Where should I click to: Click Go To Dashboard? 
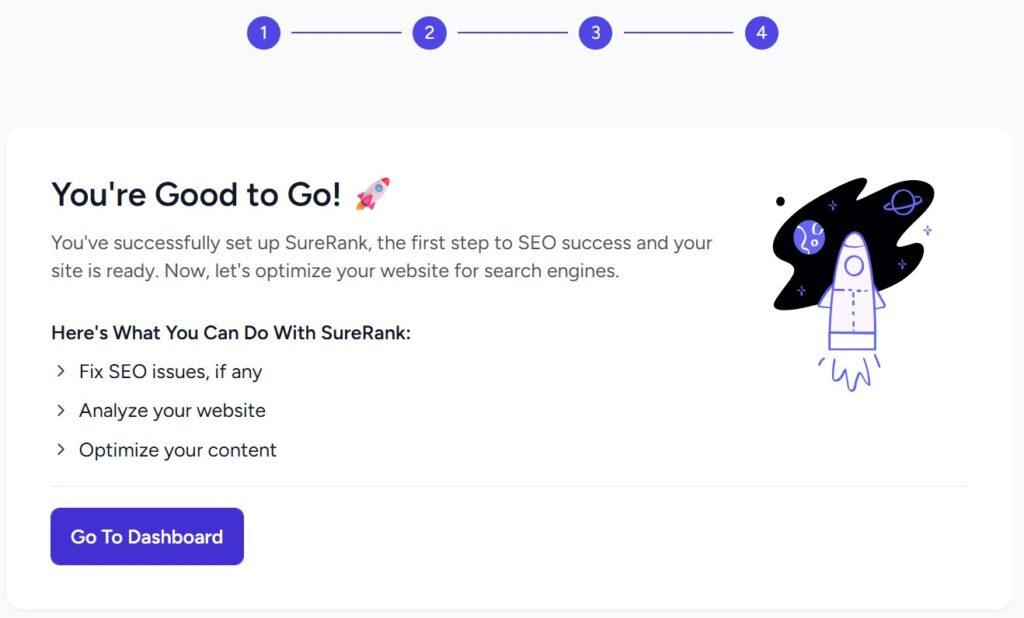[x=146, y=536]
